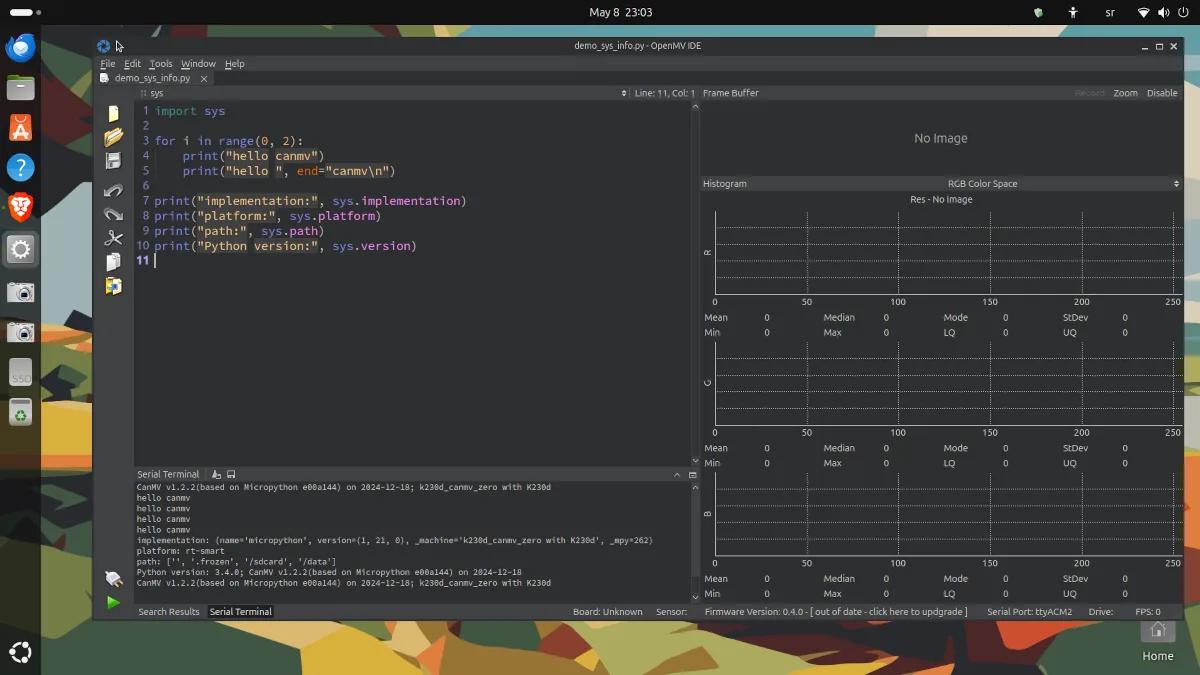Screen dimensions: 1200x675
Task: Click the Wi-Fi icon in the top bar
Action: point(1143,12)
